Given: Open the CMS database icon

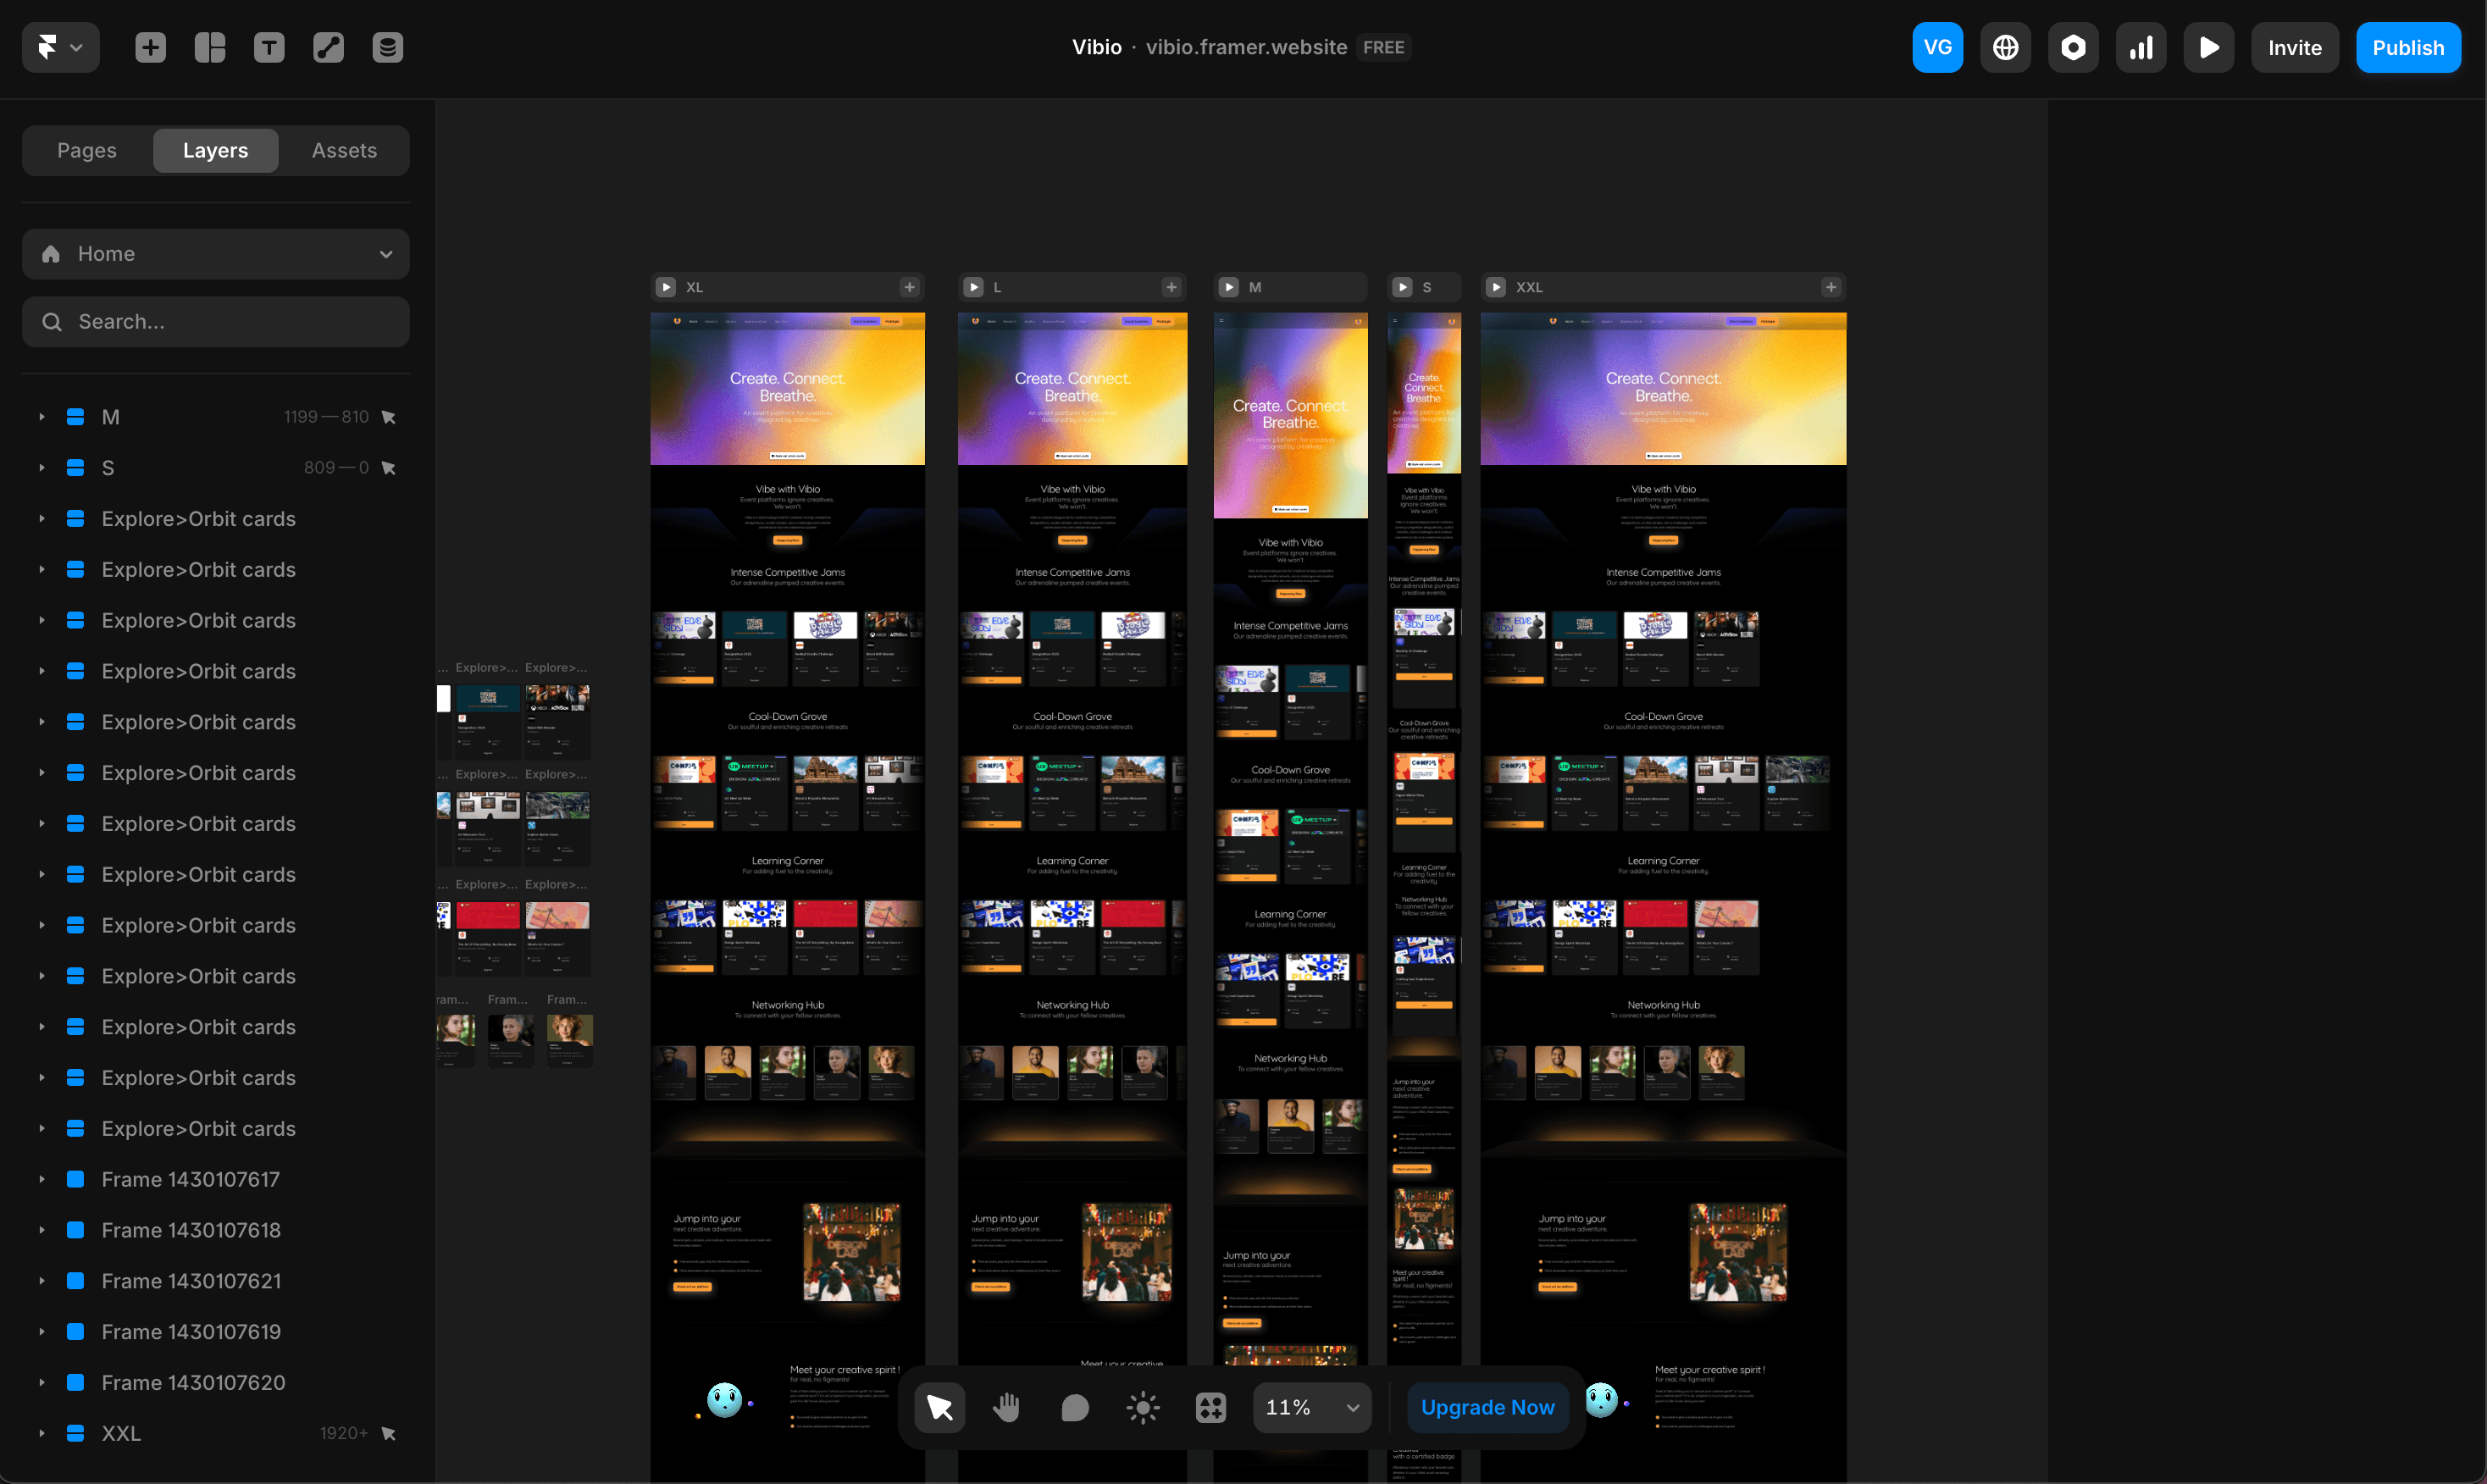Looking at the screenshot, I should click(387, 47).
